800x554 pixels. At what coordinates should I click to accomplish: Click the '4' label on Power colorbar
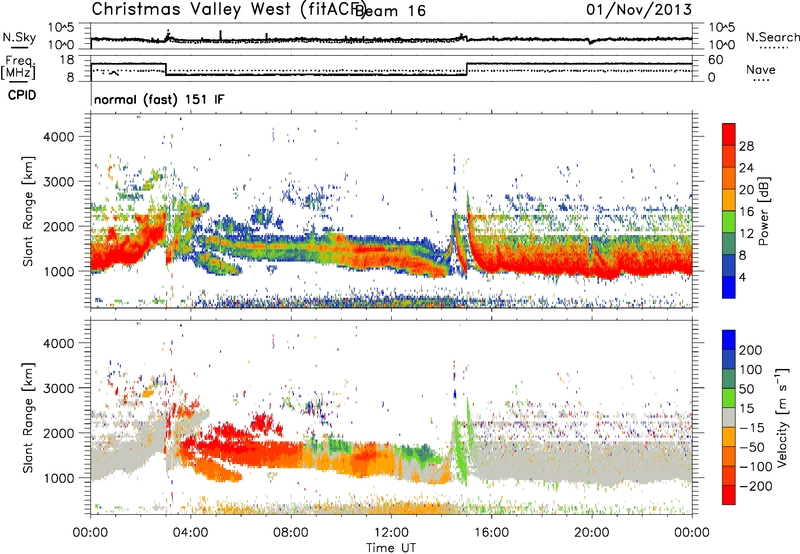[743, 277]
